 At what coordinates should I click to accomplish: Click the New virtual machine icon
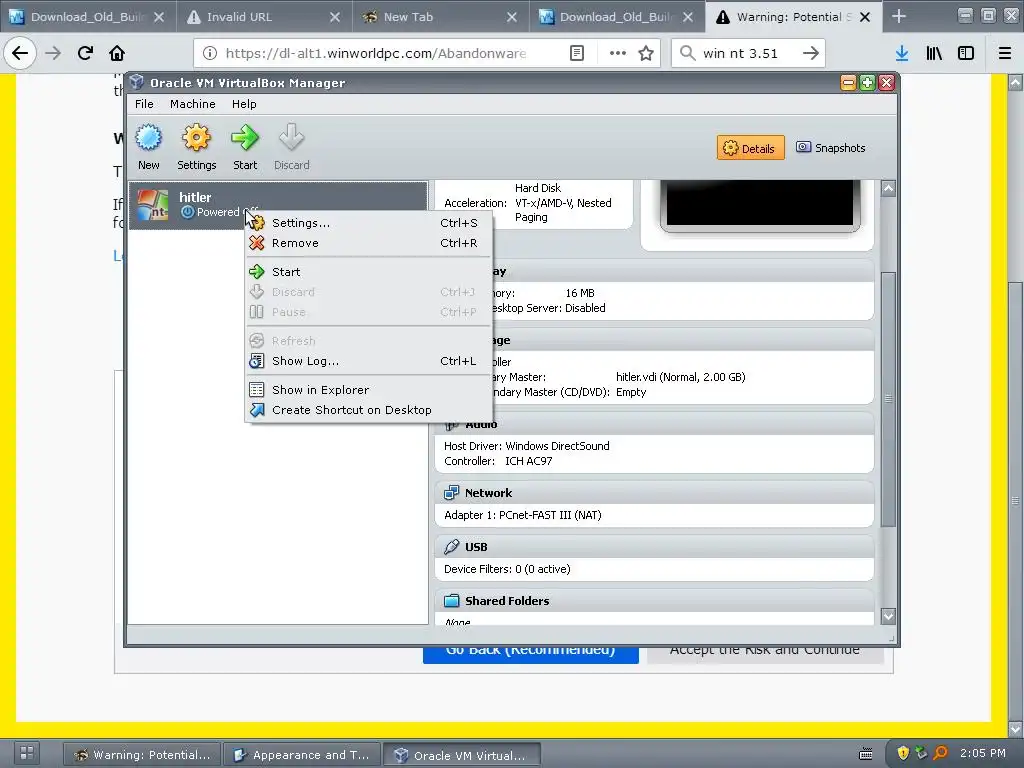[x=148, y=138]
